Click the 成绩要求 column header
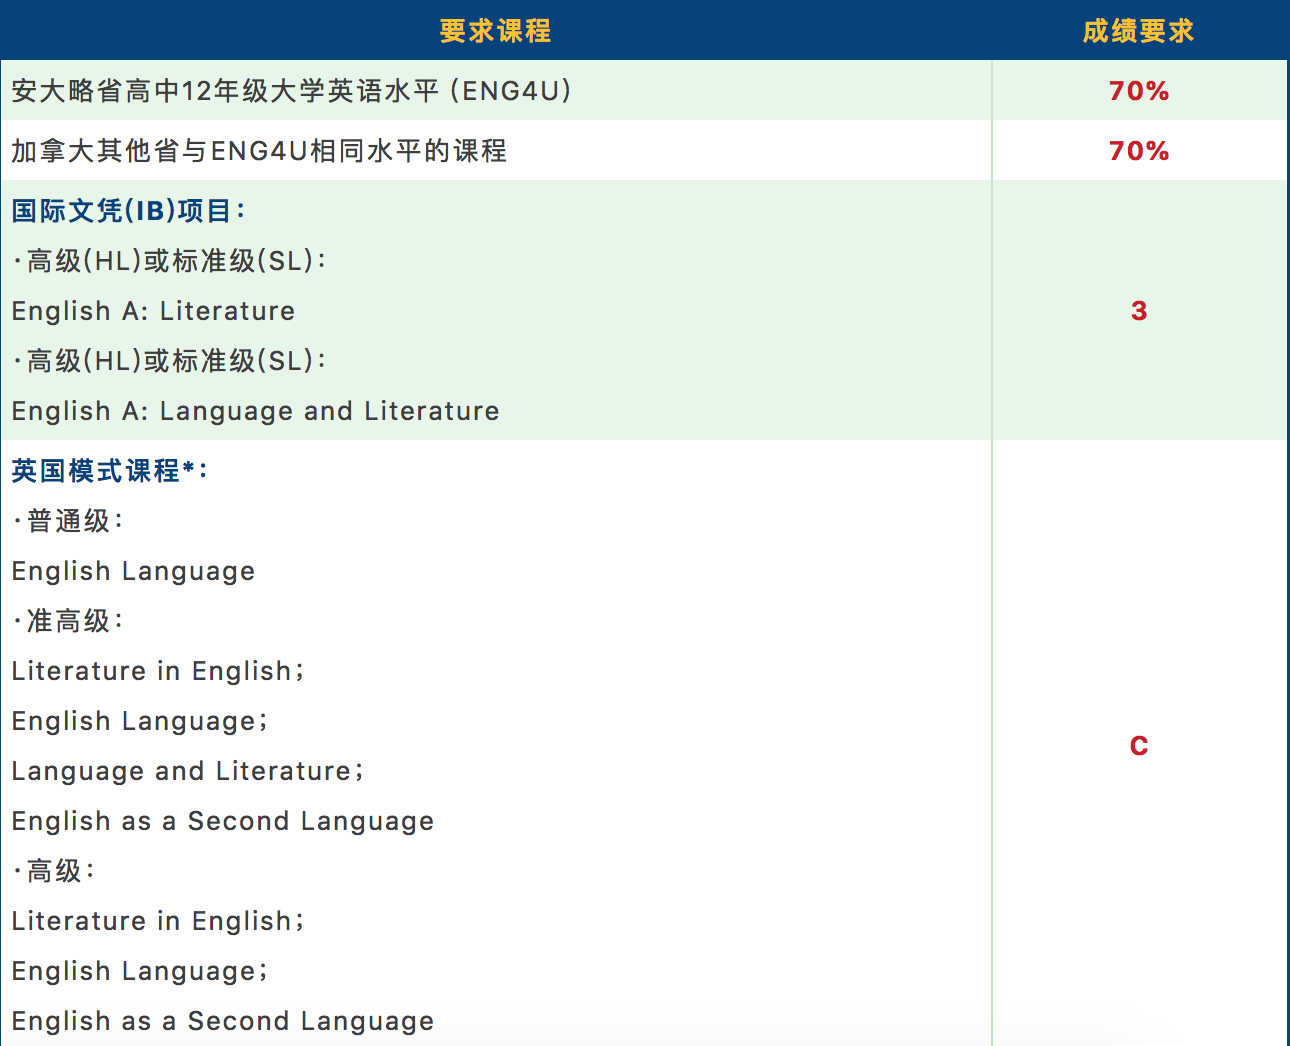Screen dimensions: 1290x1046 point(1138,31)
